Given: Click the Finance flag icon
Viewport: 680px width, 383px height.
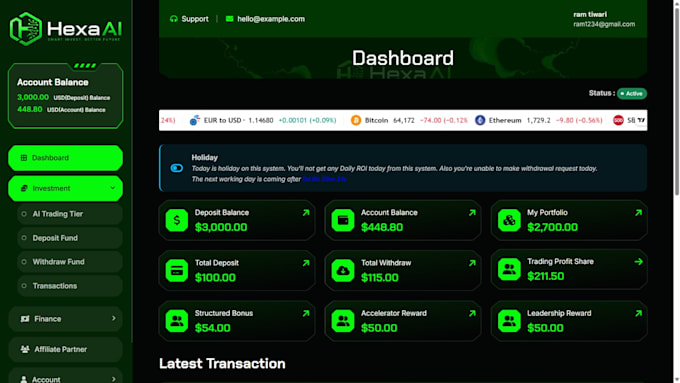Looking at the screenshot, I should point(25,319).
